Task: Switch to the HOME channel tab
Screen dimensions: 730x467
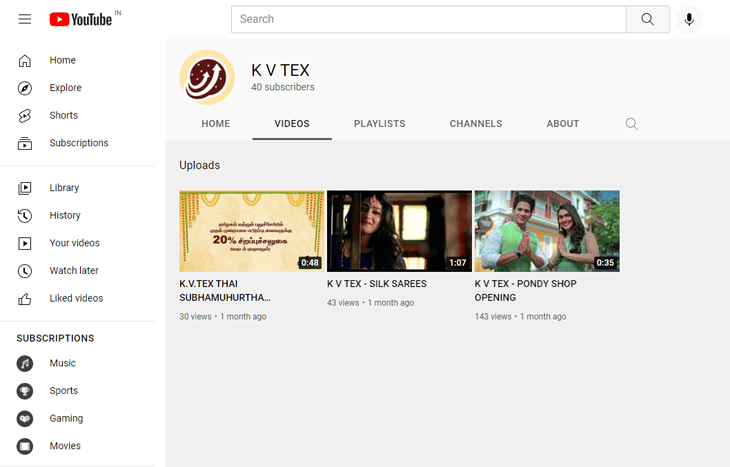Action: coord(216,124)
